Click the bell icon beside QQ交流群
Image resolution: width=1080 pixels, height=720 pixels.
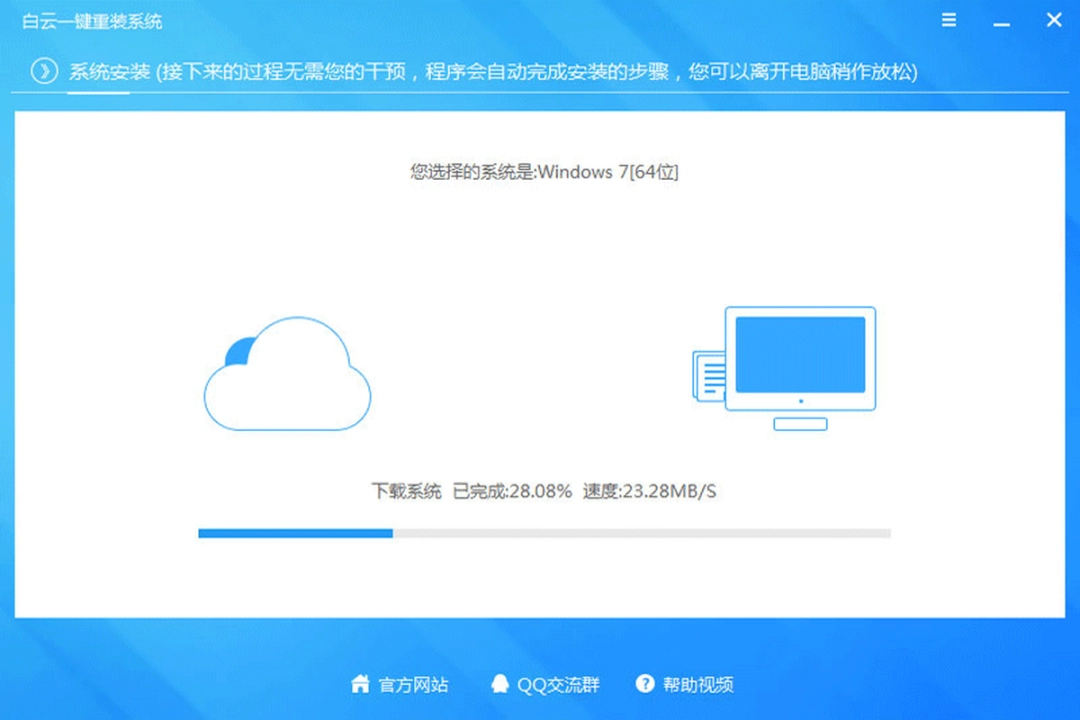(x=500, y=685)
